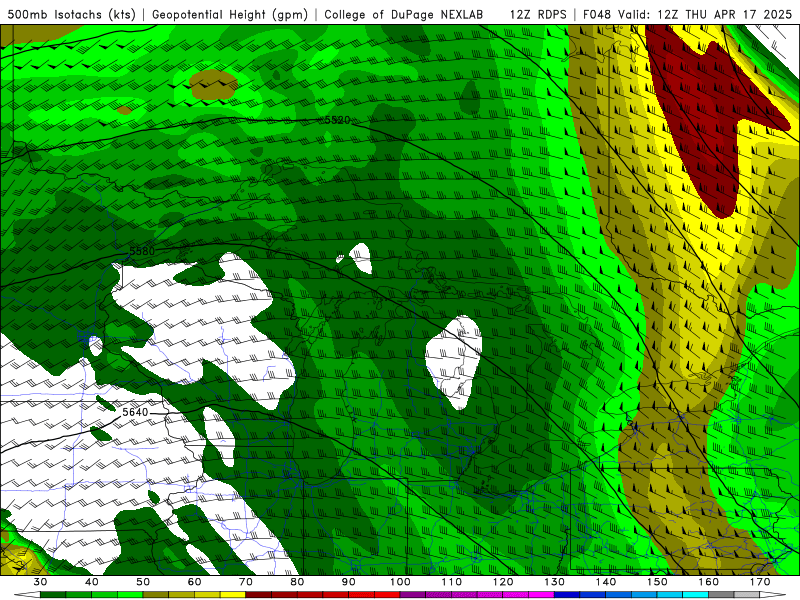Click the 40 value on the color scale
800x600 pixels.
[x=91, y=582]
